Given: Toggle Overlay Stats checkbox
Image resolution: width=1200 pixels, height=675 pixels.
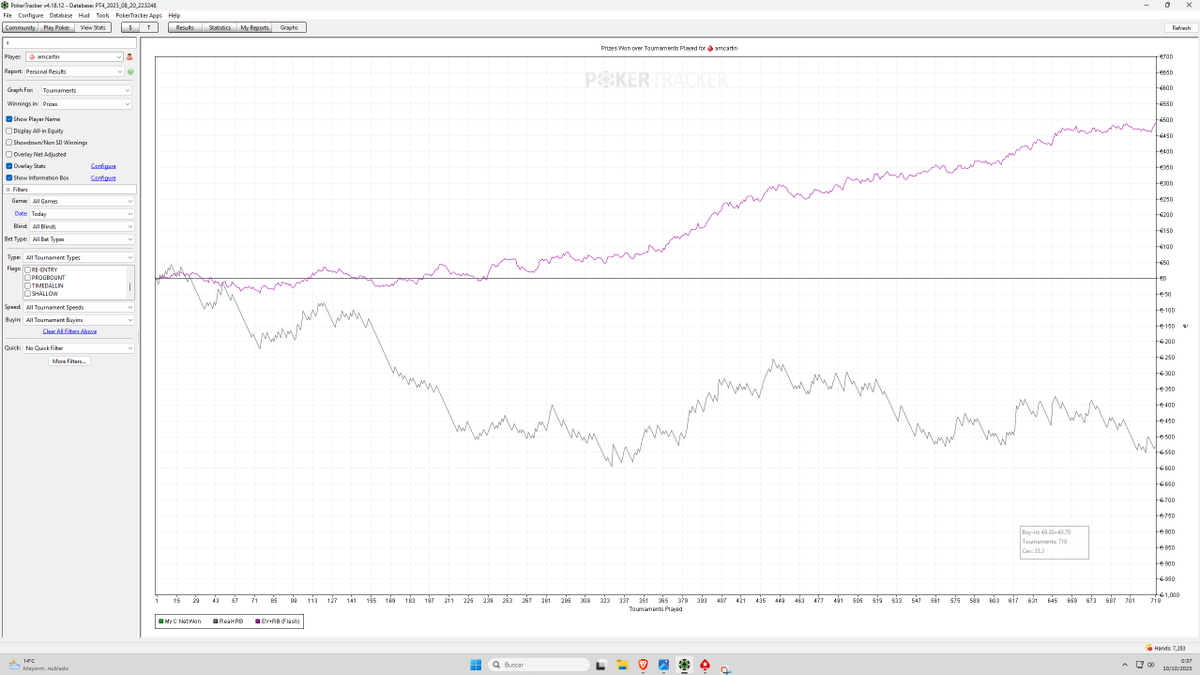Looking at the screenshot, I should [9, 166].
